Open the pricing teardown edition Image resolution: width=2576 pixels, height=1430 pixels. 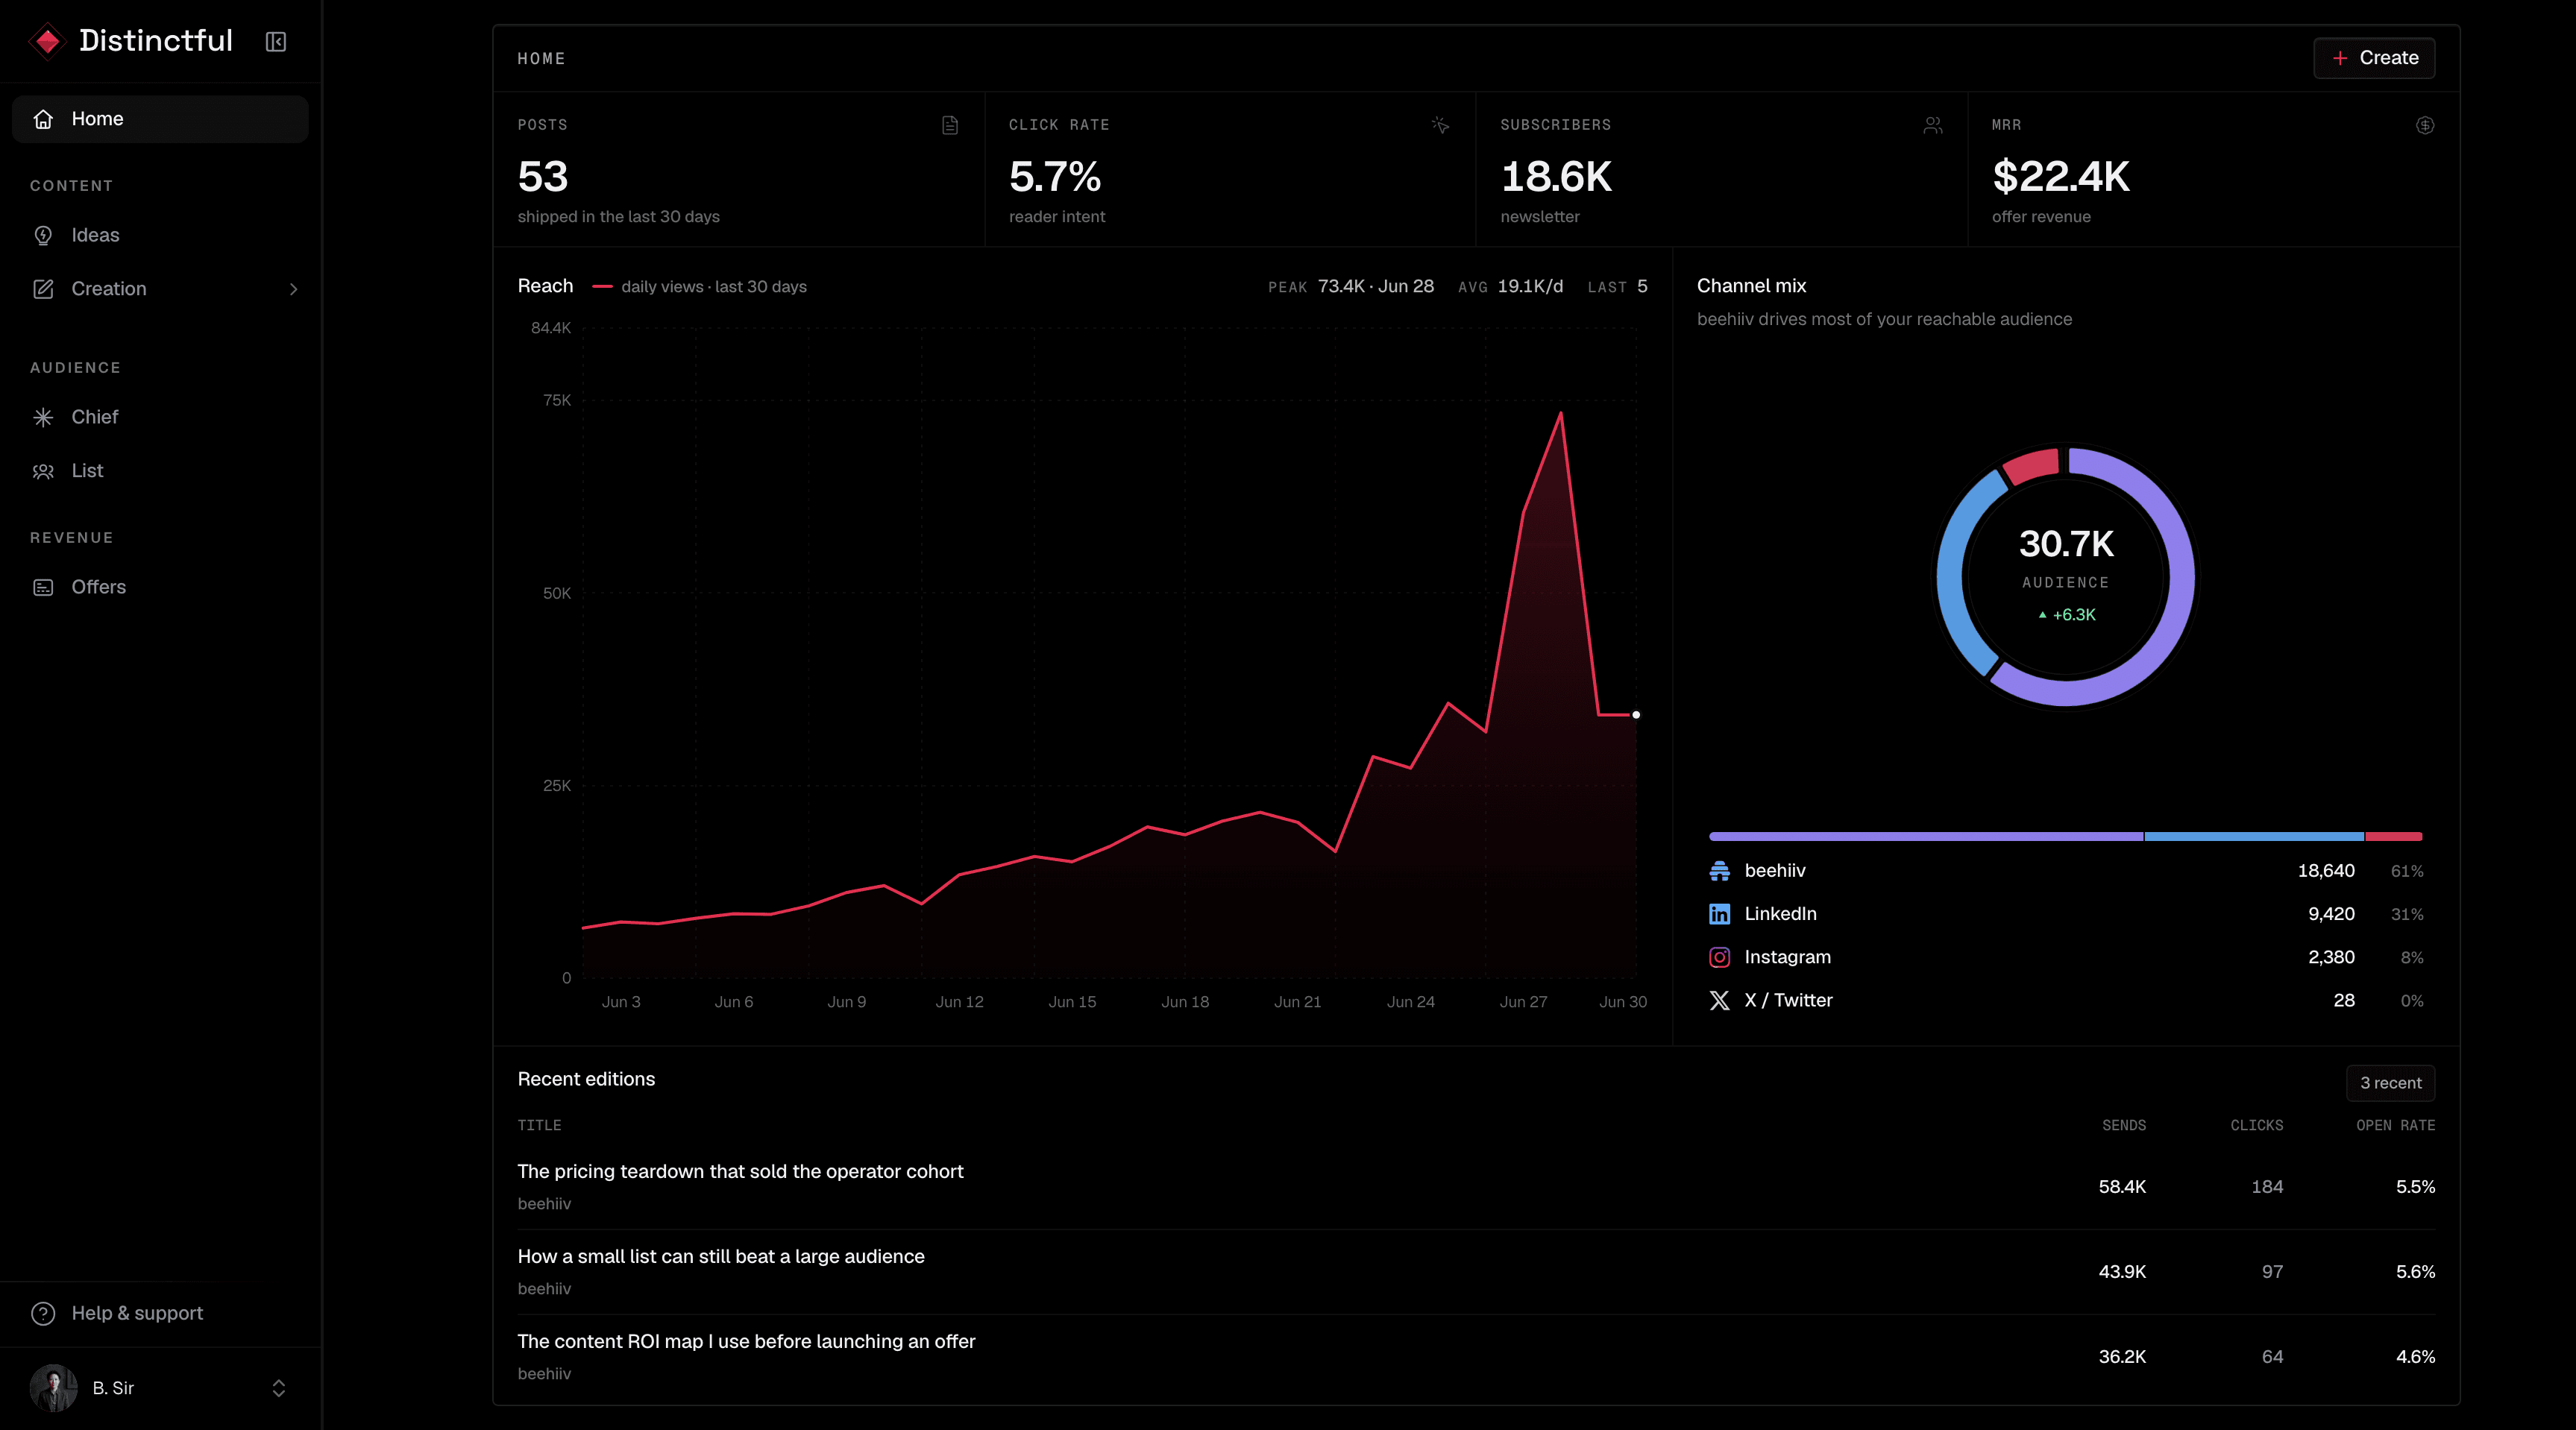tap(1476, 1187)
